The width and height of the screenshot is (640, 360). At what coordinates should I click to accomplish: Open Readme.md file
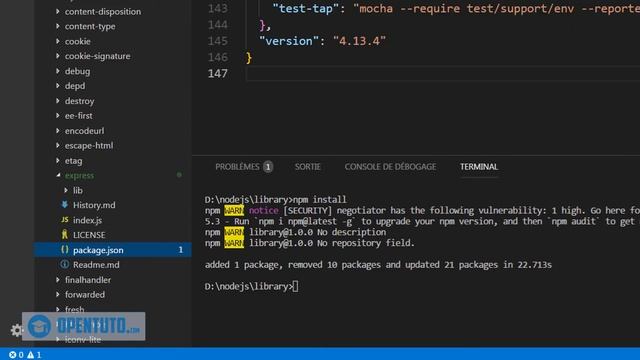(x=96, y=264)
